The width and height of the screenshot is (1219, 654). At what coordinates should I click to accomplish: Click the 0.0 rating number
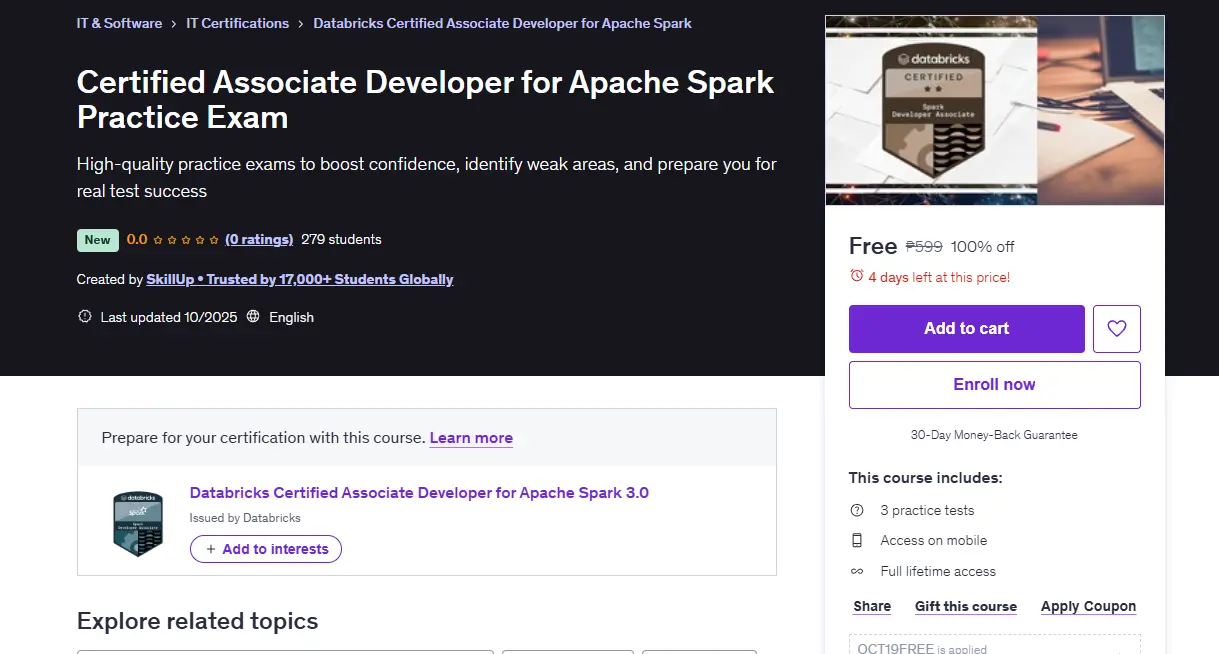137,239
